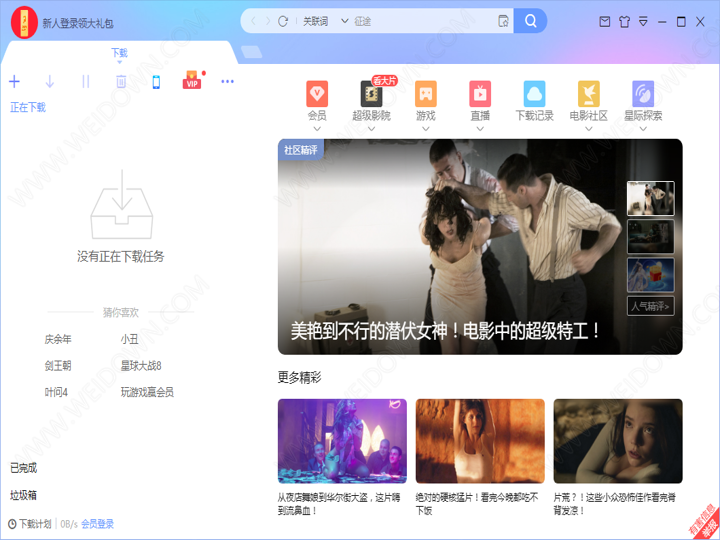Add a new download task with plus icon
720x540 pixels.
[x=14, y=82]
